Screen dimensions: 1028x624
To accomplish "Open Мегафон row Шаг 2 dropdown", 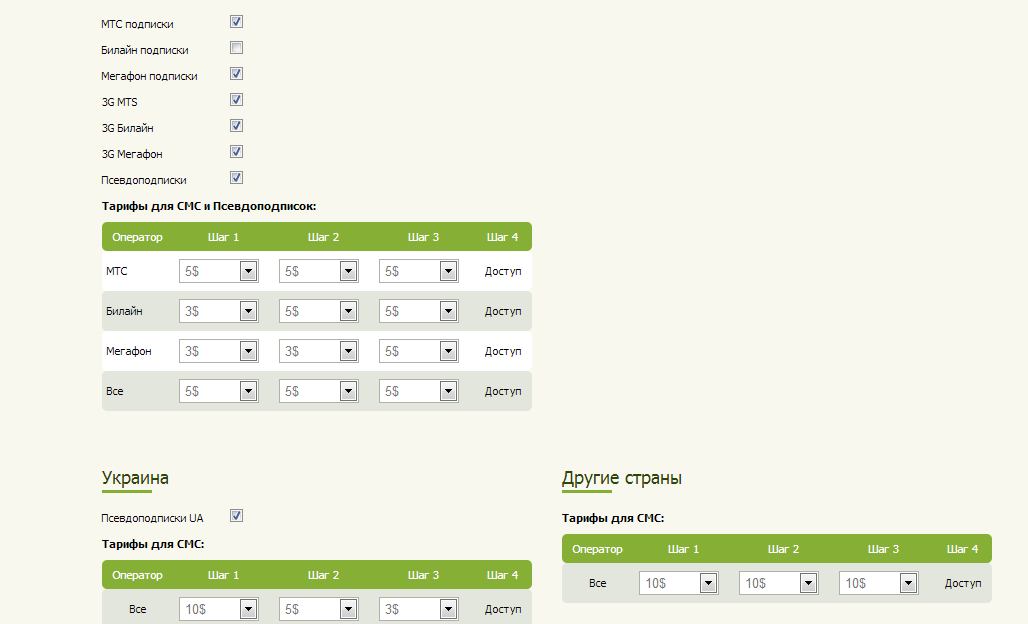I will 319,351.
